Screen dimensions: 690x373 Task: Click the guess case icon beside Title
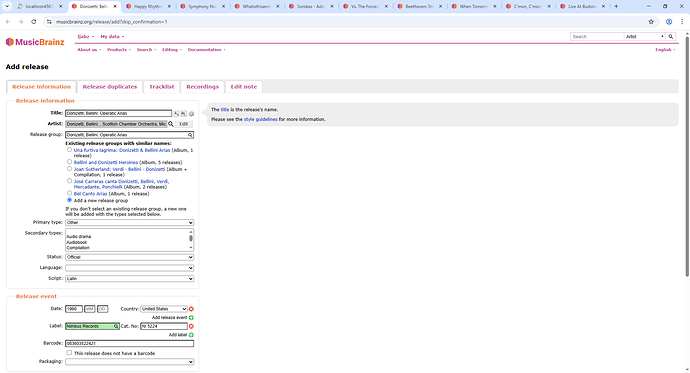pos(176,113)
